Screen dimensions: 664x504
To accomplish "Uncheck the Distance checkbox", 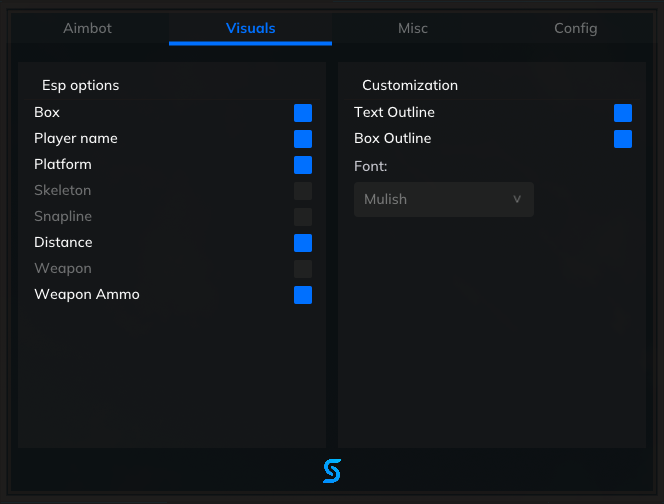I will tap(303, 243).
